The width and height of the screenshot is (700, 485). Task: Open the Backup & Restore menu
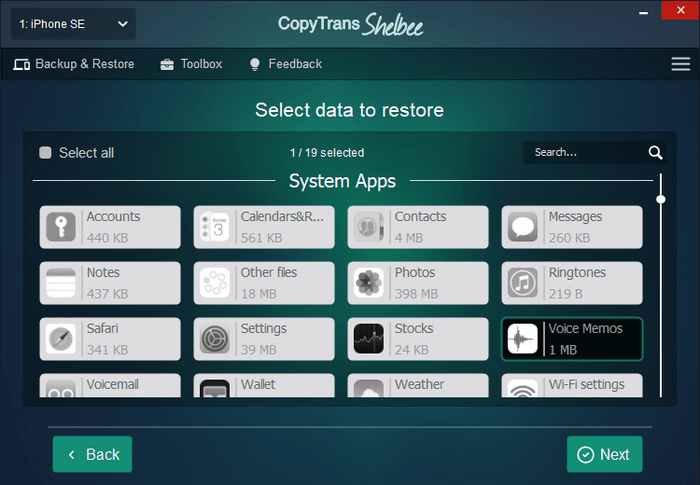74,64
